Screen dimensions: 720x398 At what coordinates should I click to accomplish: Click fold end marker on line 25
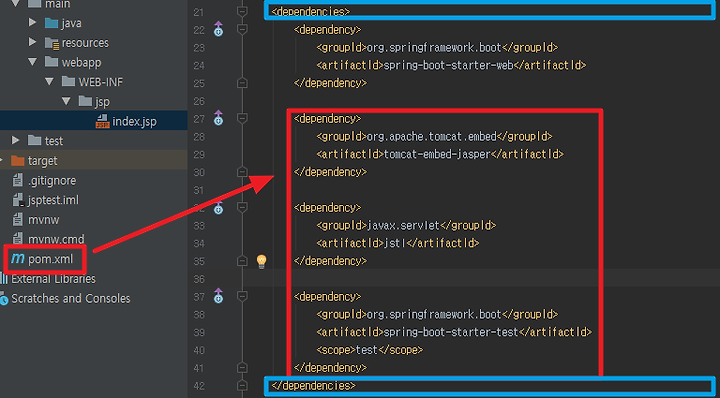pos(242,83)
